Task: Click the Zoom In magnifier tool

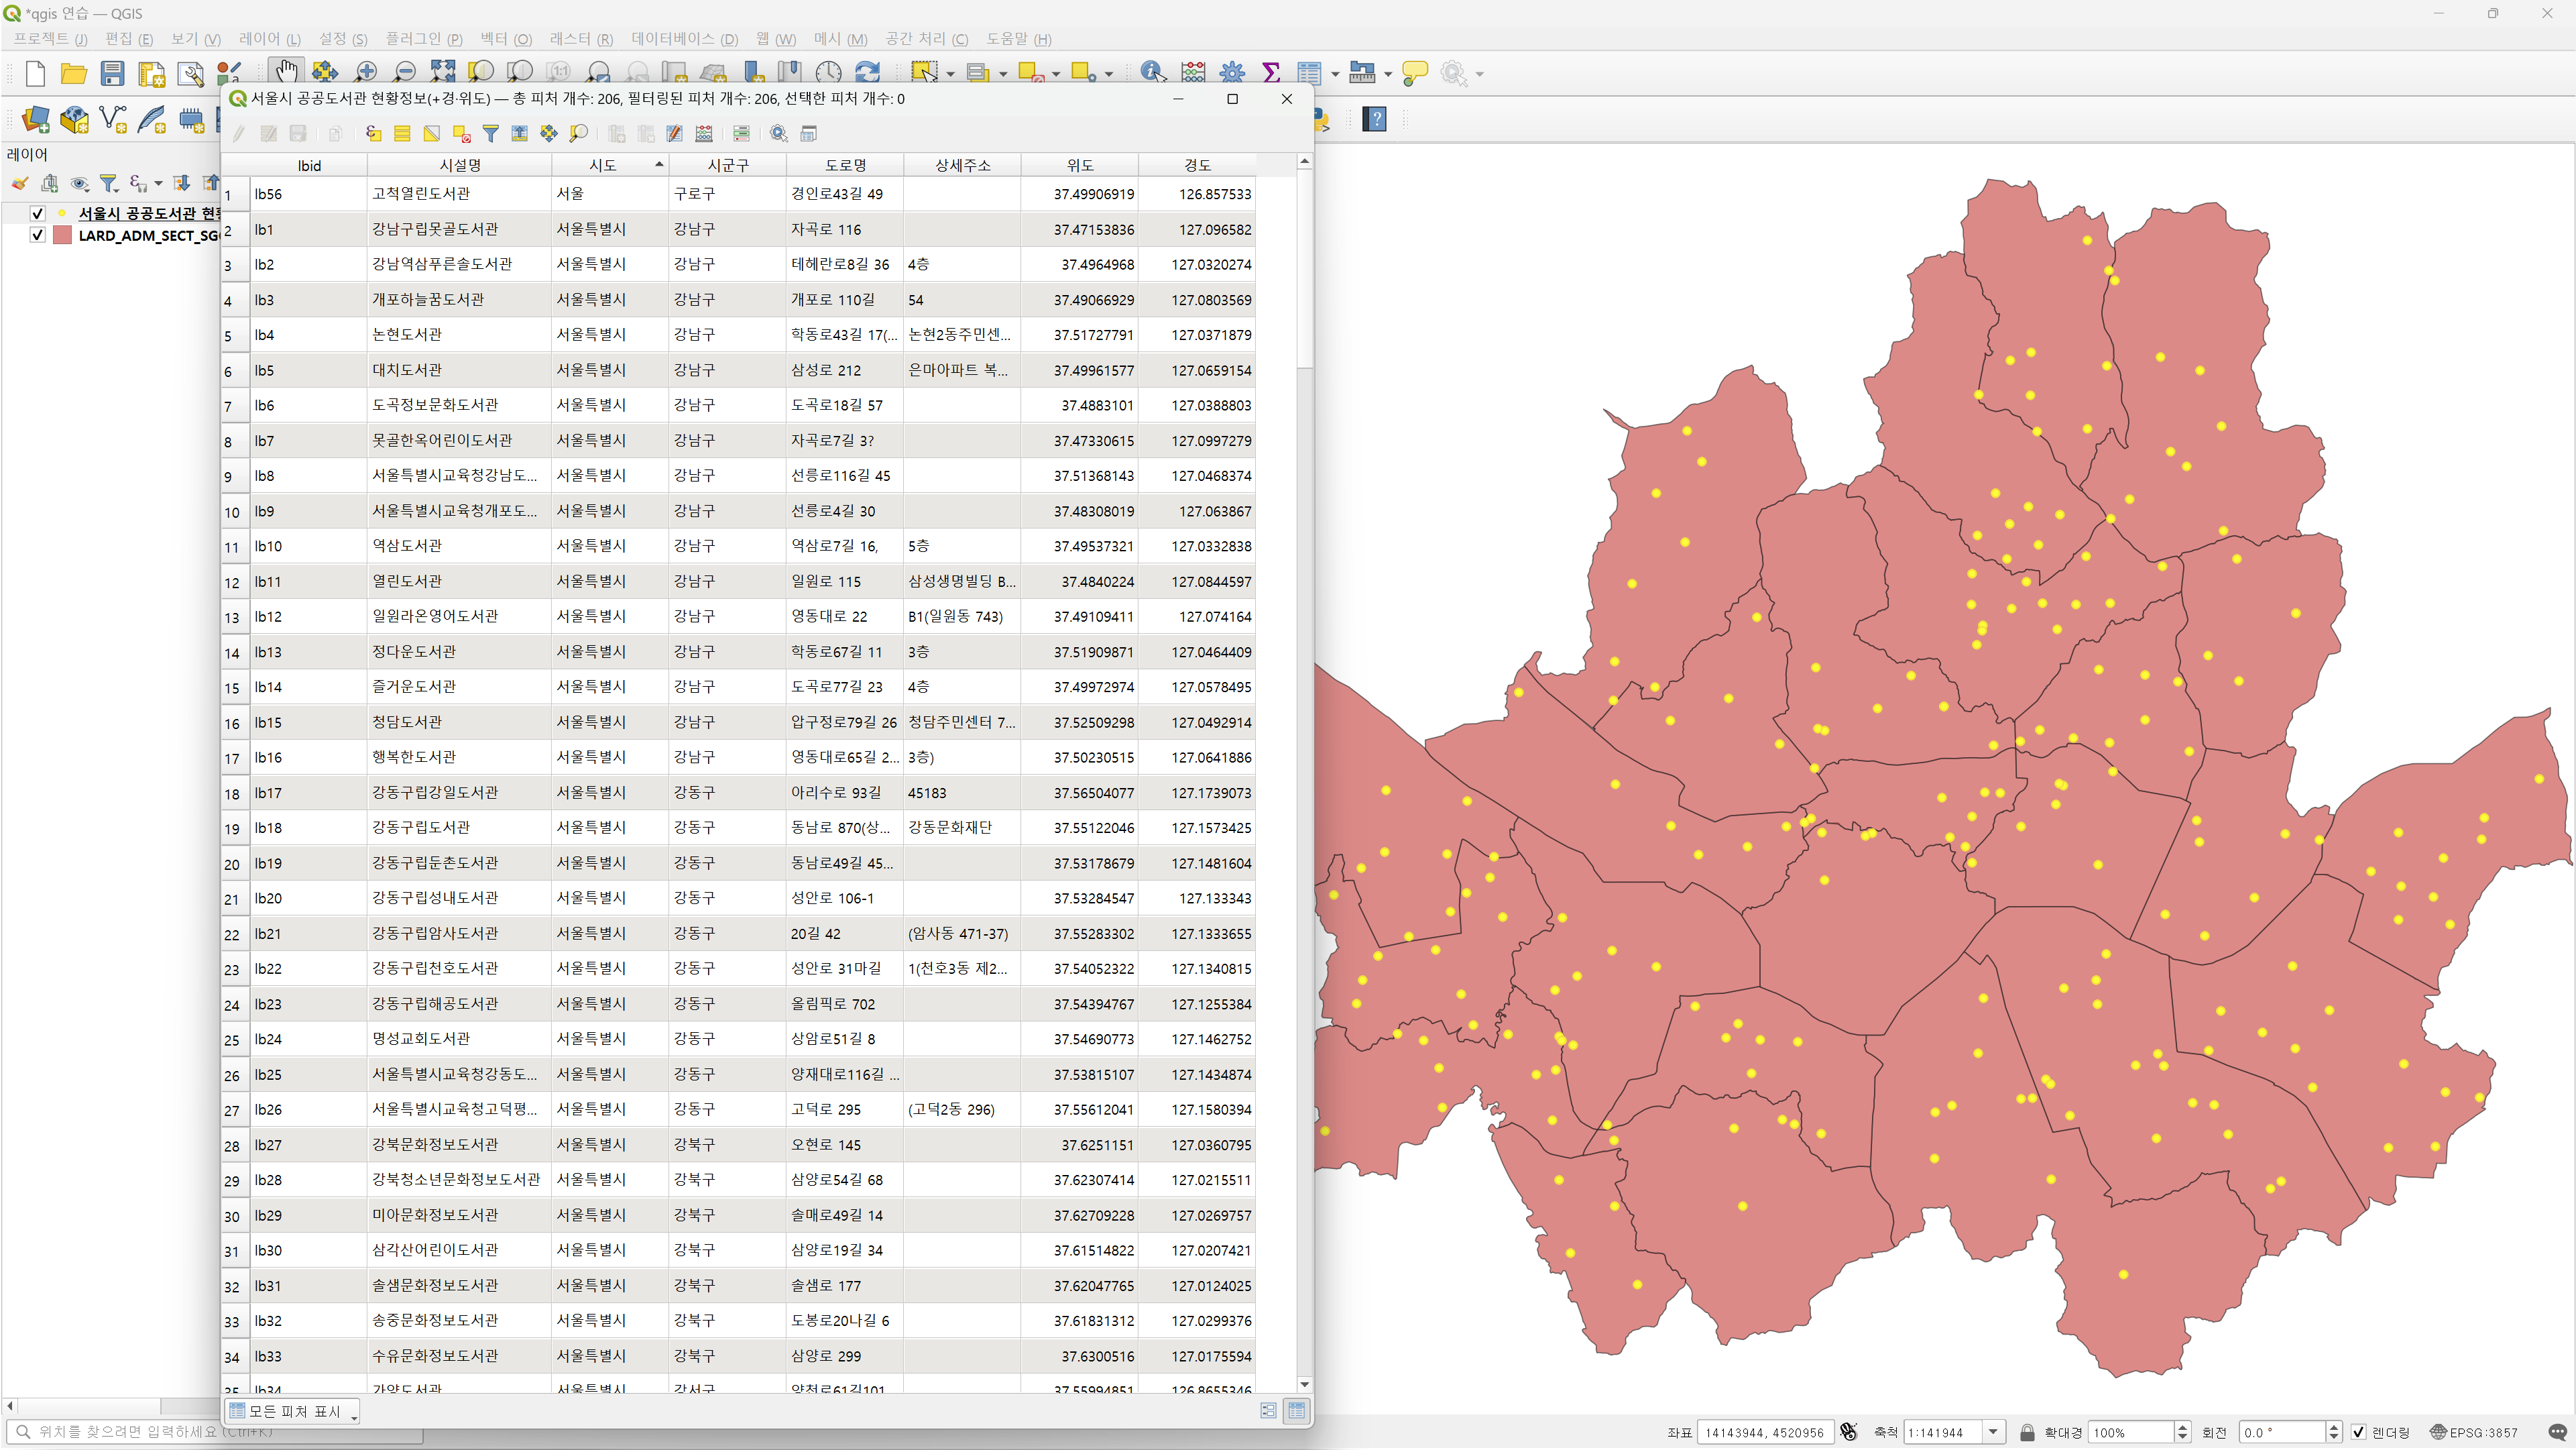Action: 366,72
